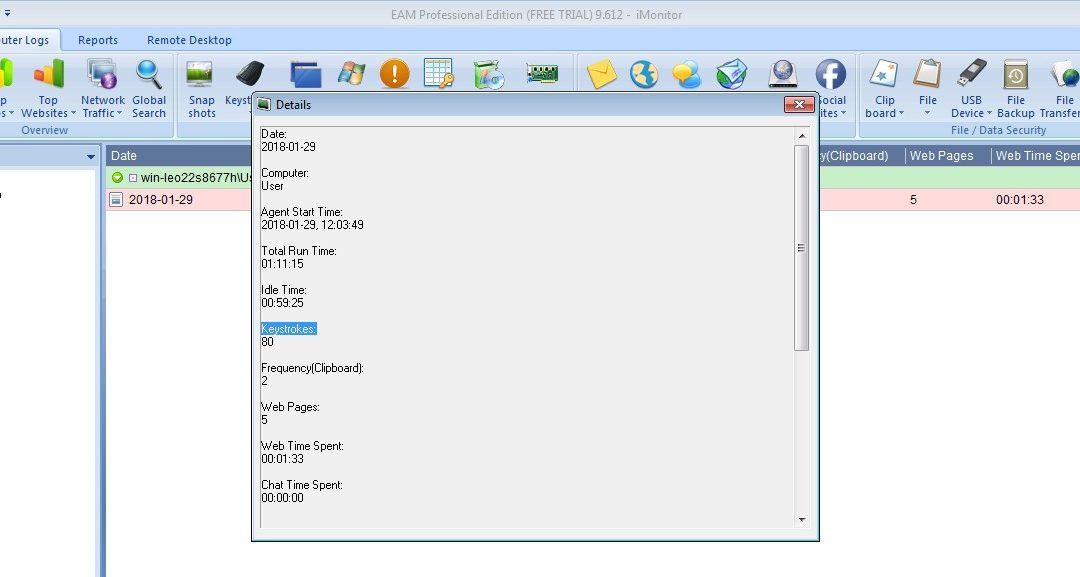Screen dimensions: 1080x577
Task: Collapse the win-leo22s8677h tree node
Action: 133,178
